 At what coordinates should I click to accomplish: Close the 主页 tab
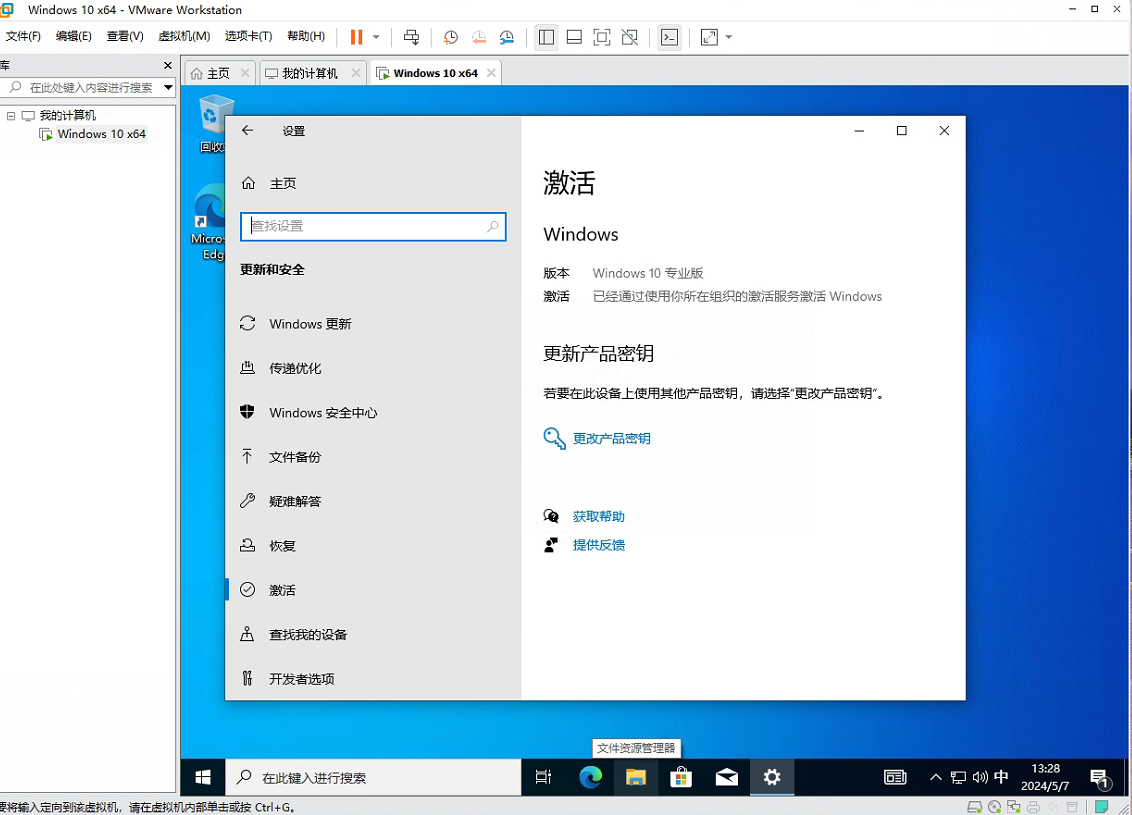point(245,73)
